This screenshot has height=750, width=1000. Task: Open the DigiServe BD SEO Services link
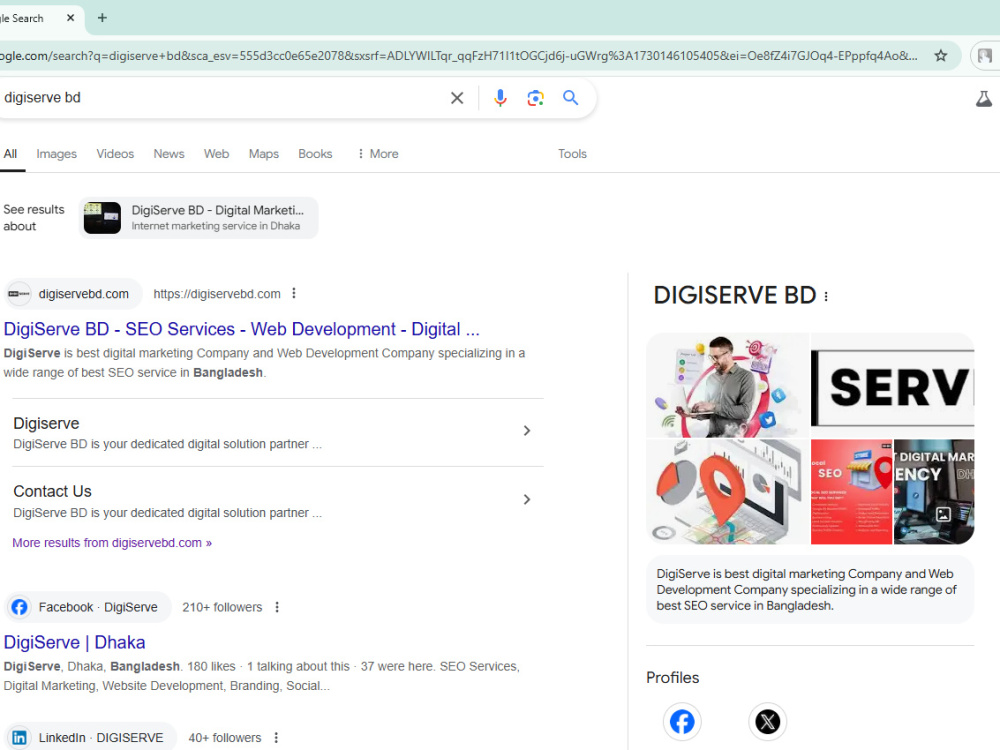point(241,329)
